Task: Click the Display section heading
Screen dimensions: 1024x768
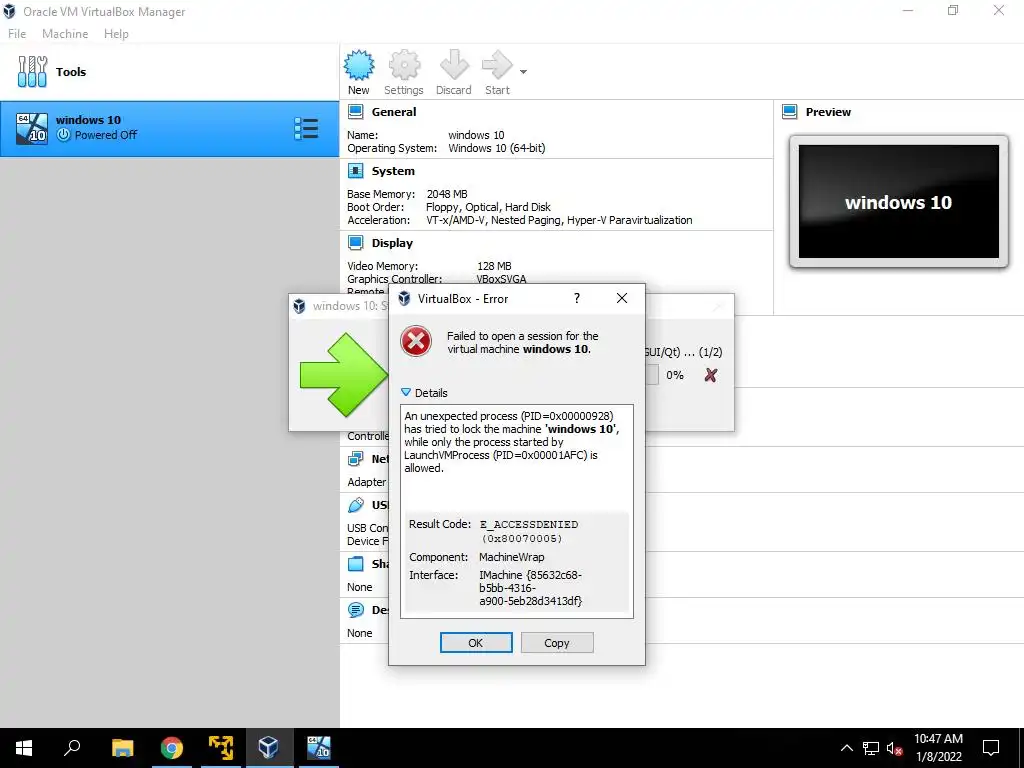Action: click(392, 243)
